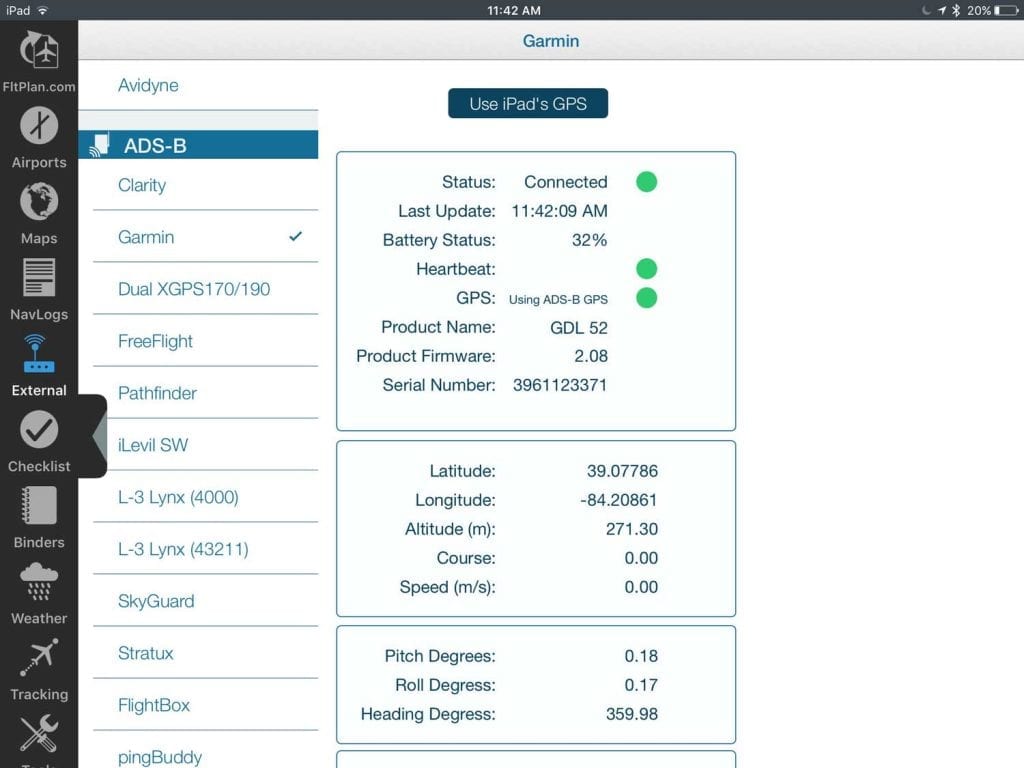
Task: Tap the location arrow status icon
Action: click(x=942, y=10)
